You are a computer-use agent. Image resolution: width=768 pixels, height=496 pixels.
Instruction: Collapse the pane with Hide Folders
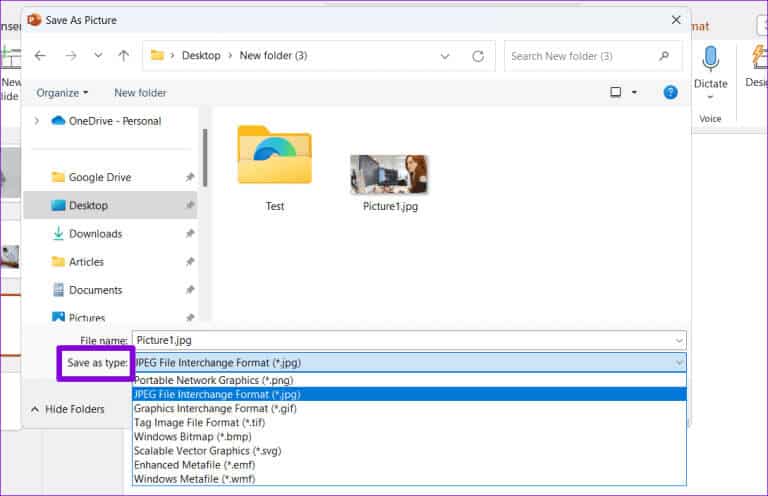click(67, 409)
